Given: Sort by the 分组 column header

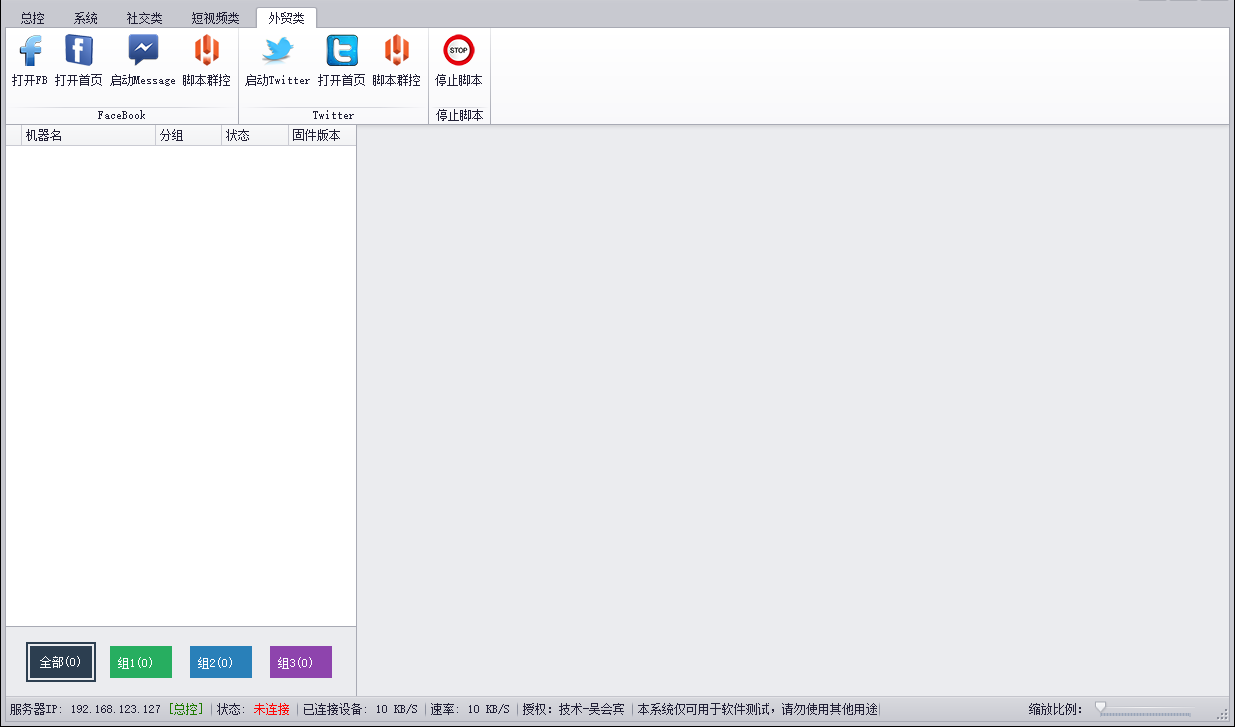Looking at the screenshot, I should tap(188, 136).
